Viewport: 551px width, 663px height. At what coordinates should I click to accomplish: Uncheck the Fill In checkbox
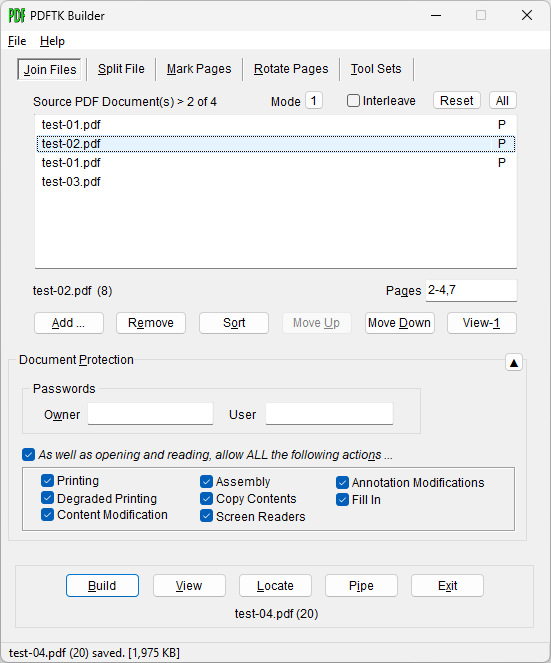(x=343, y=499)
